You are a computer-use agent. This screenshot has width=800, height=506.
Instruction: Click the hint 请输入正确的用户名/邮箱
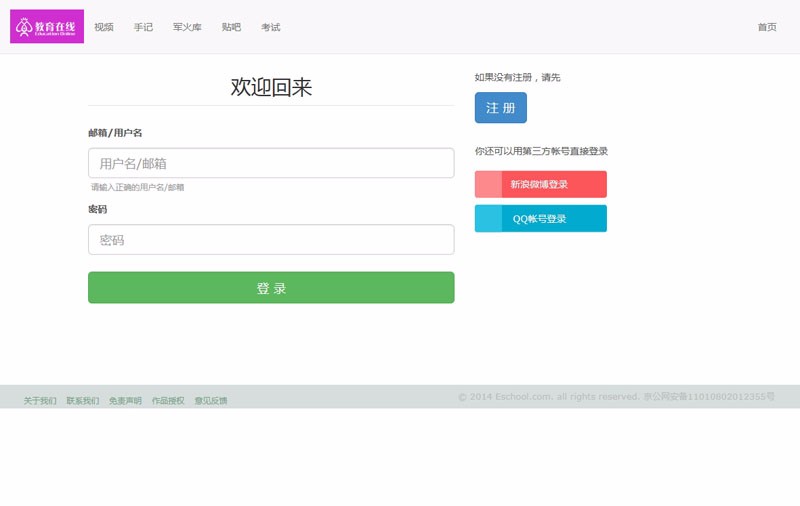pyautogui.click(x=137, y=187)
